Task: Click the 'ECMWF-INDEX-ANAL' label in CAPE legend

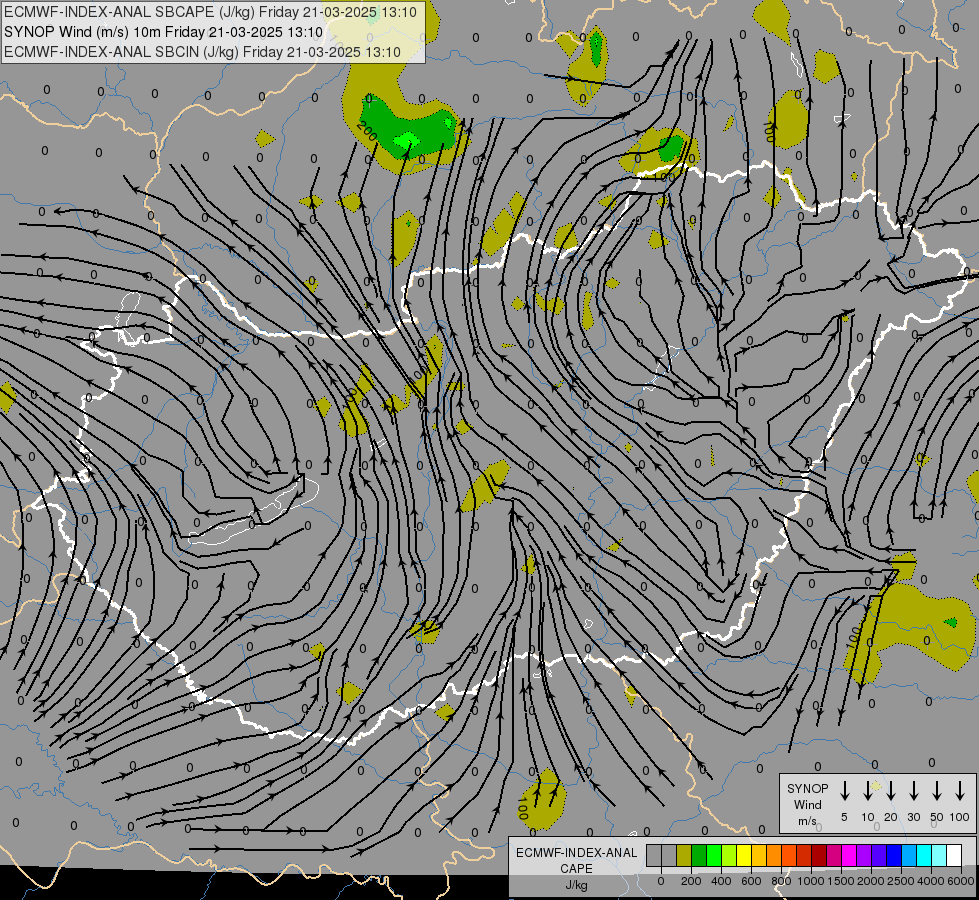Action: point(576,853)
